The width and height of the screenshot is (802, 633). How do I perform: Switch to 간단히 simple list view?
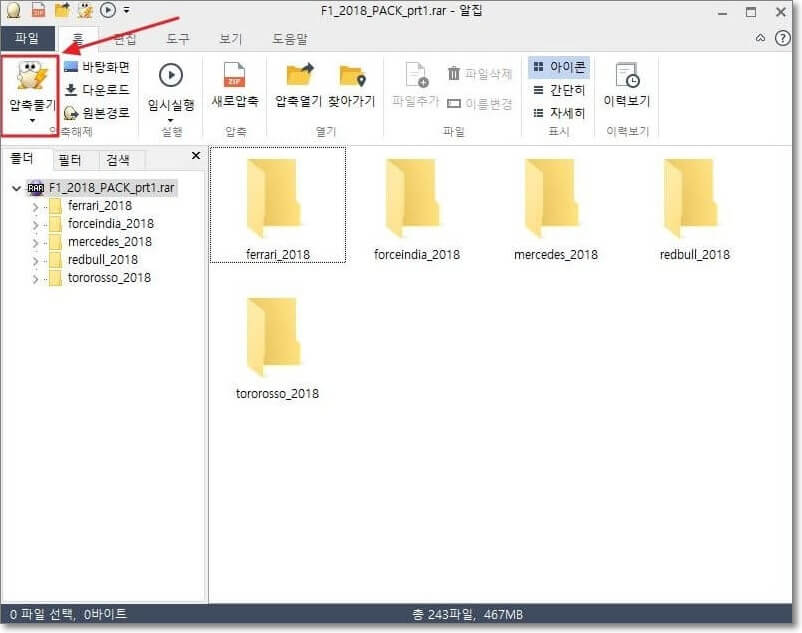559,91
